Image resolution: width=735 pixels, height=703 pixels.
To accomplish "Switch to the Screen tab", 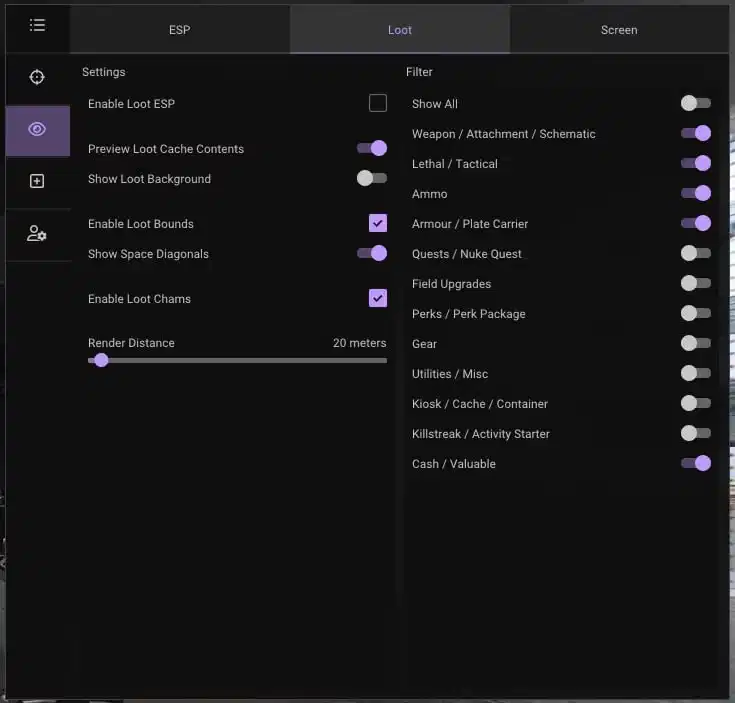I will (x=619, y=30).
